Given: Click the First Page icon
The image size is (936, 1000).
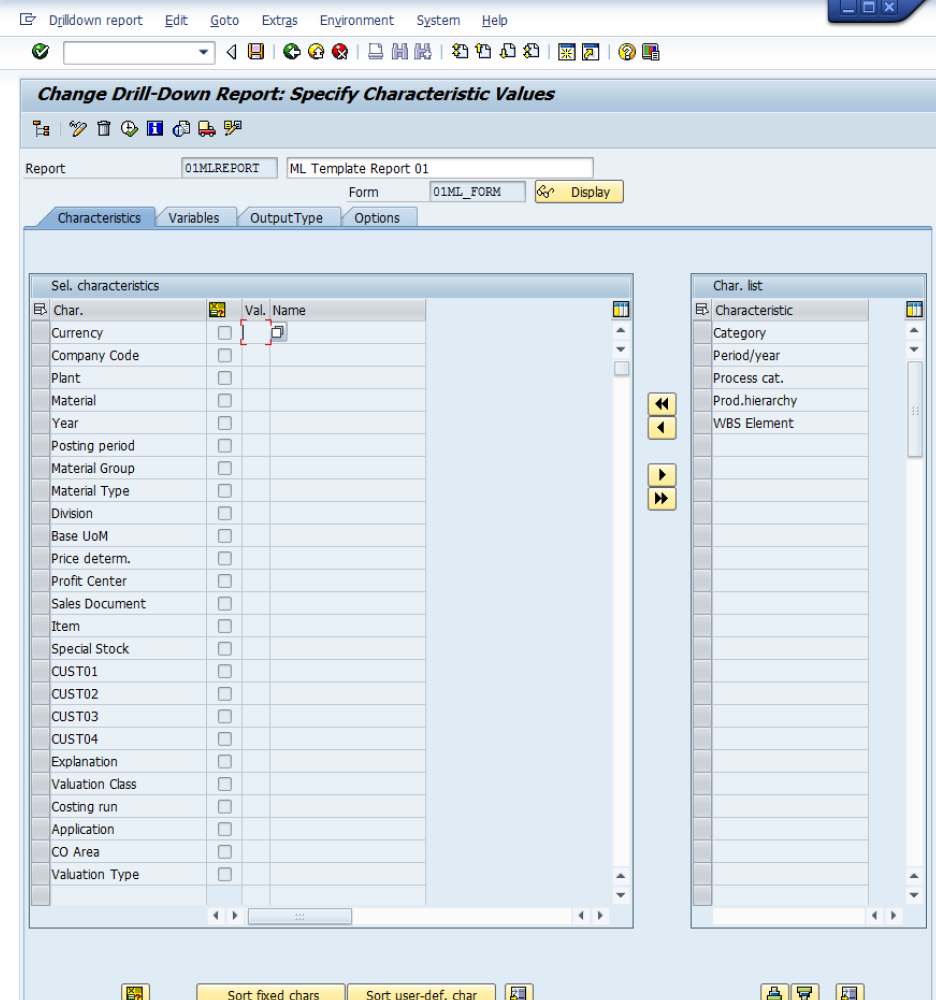Looking at the screenshot, I should [460, 52].
